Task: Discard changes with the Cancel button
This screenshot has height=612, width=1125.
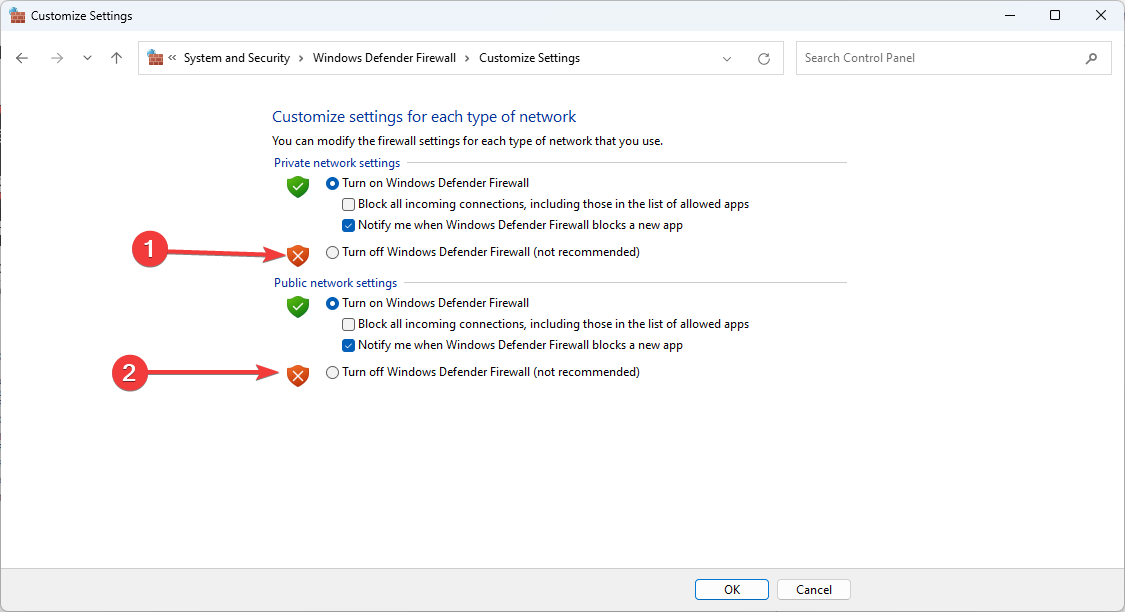Action: (x=814, y=590)
